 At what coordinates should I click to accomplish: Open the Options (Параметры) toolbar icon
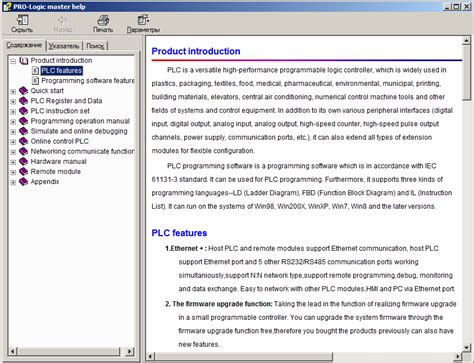click(x=143, y=20)
